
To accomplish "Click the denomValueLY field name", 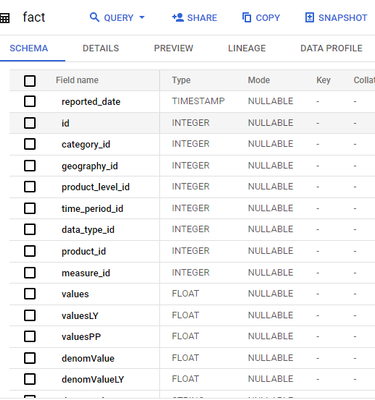I will pos(92,379).
